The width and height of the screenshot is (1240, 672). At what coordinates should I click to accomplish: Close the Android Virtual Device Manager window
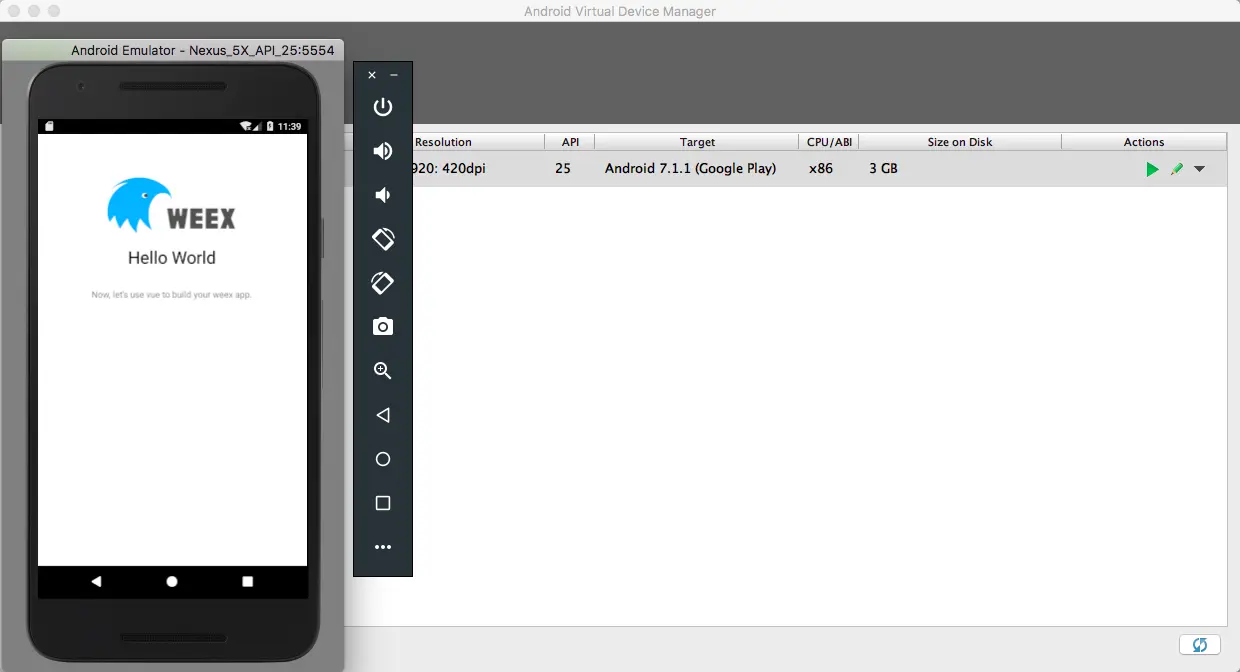(x=14, y=11)
